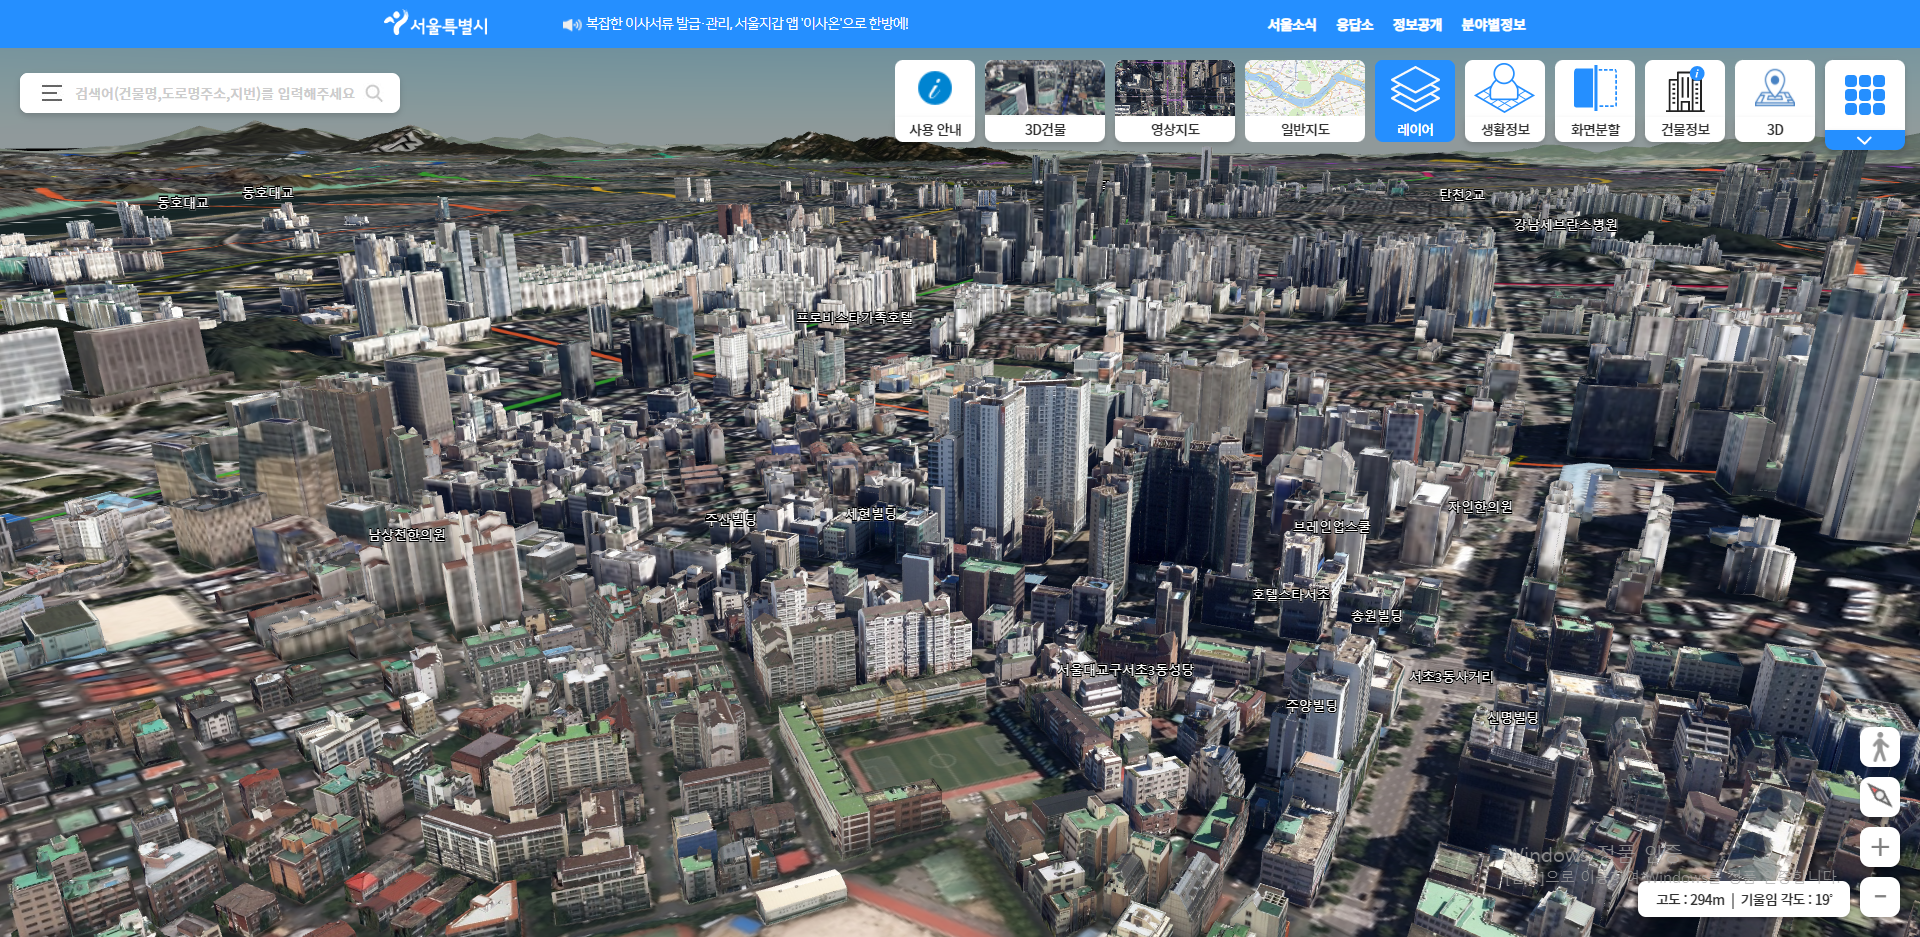Switch to the 3D건물 map view
The height and width of the screenshot is (937, 1920).
click(x=1045, y=101)
